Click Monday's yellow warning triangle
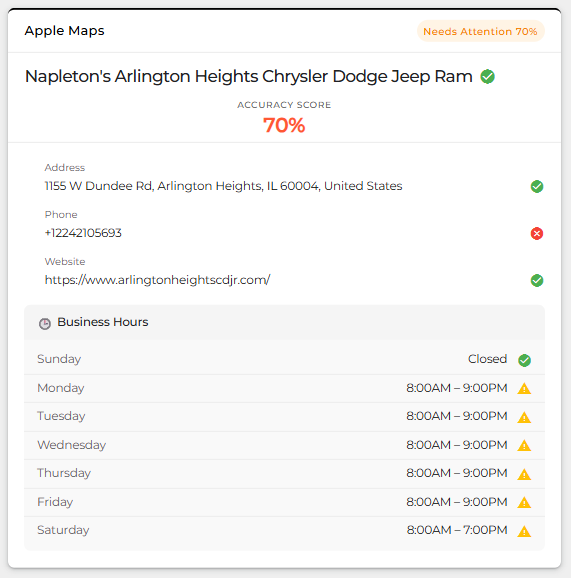Viewport: 571px width, 578px height. pos(524,389)
